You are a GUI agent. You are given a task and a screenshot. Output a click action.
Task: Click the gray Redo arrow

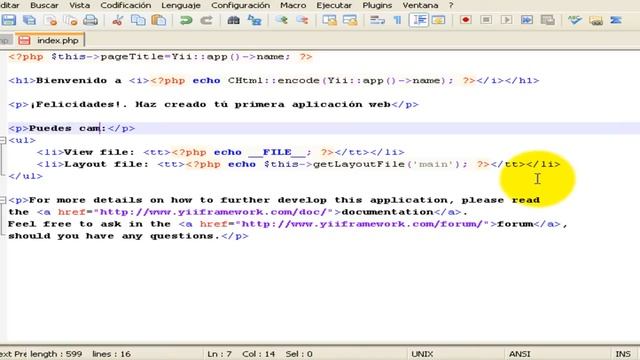pyautogui.click(x=207, y=20)
